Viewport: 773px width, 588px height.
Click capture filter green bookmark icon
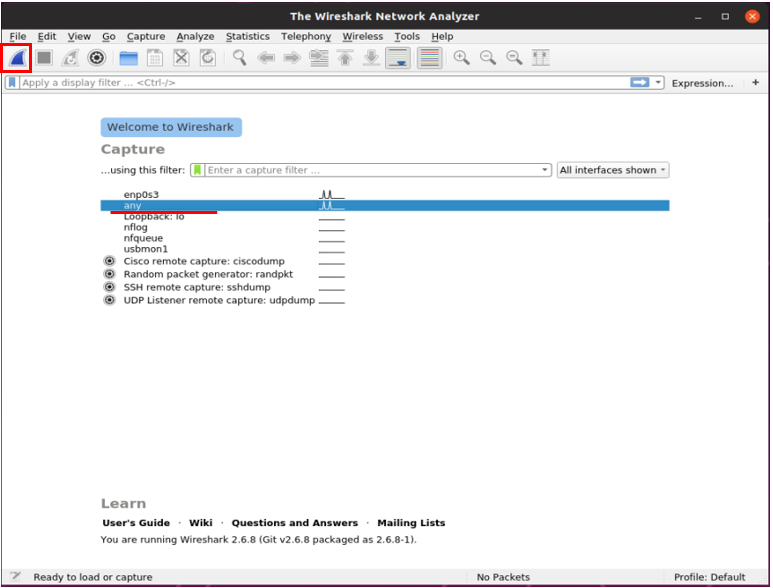point(197,170)
